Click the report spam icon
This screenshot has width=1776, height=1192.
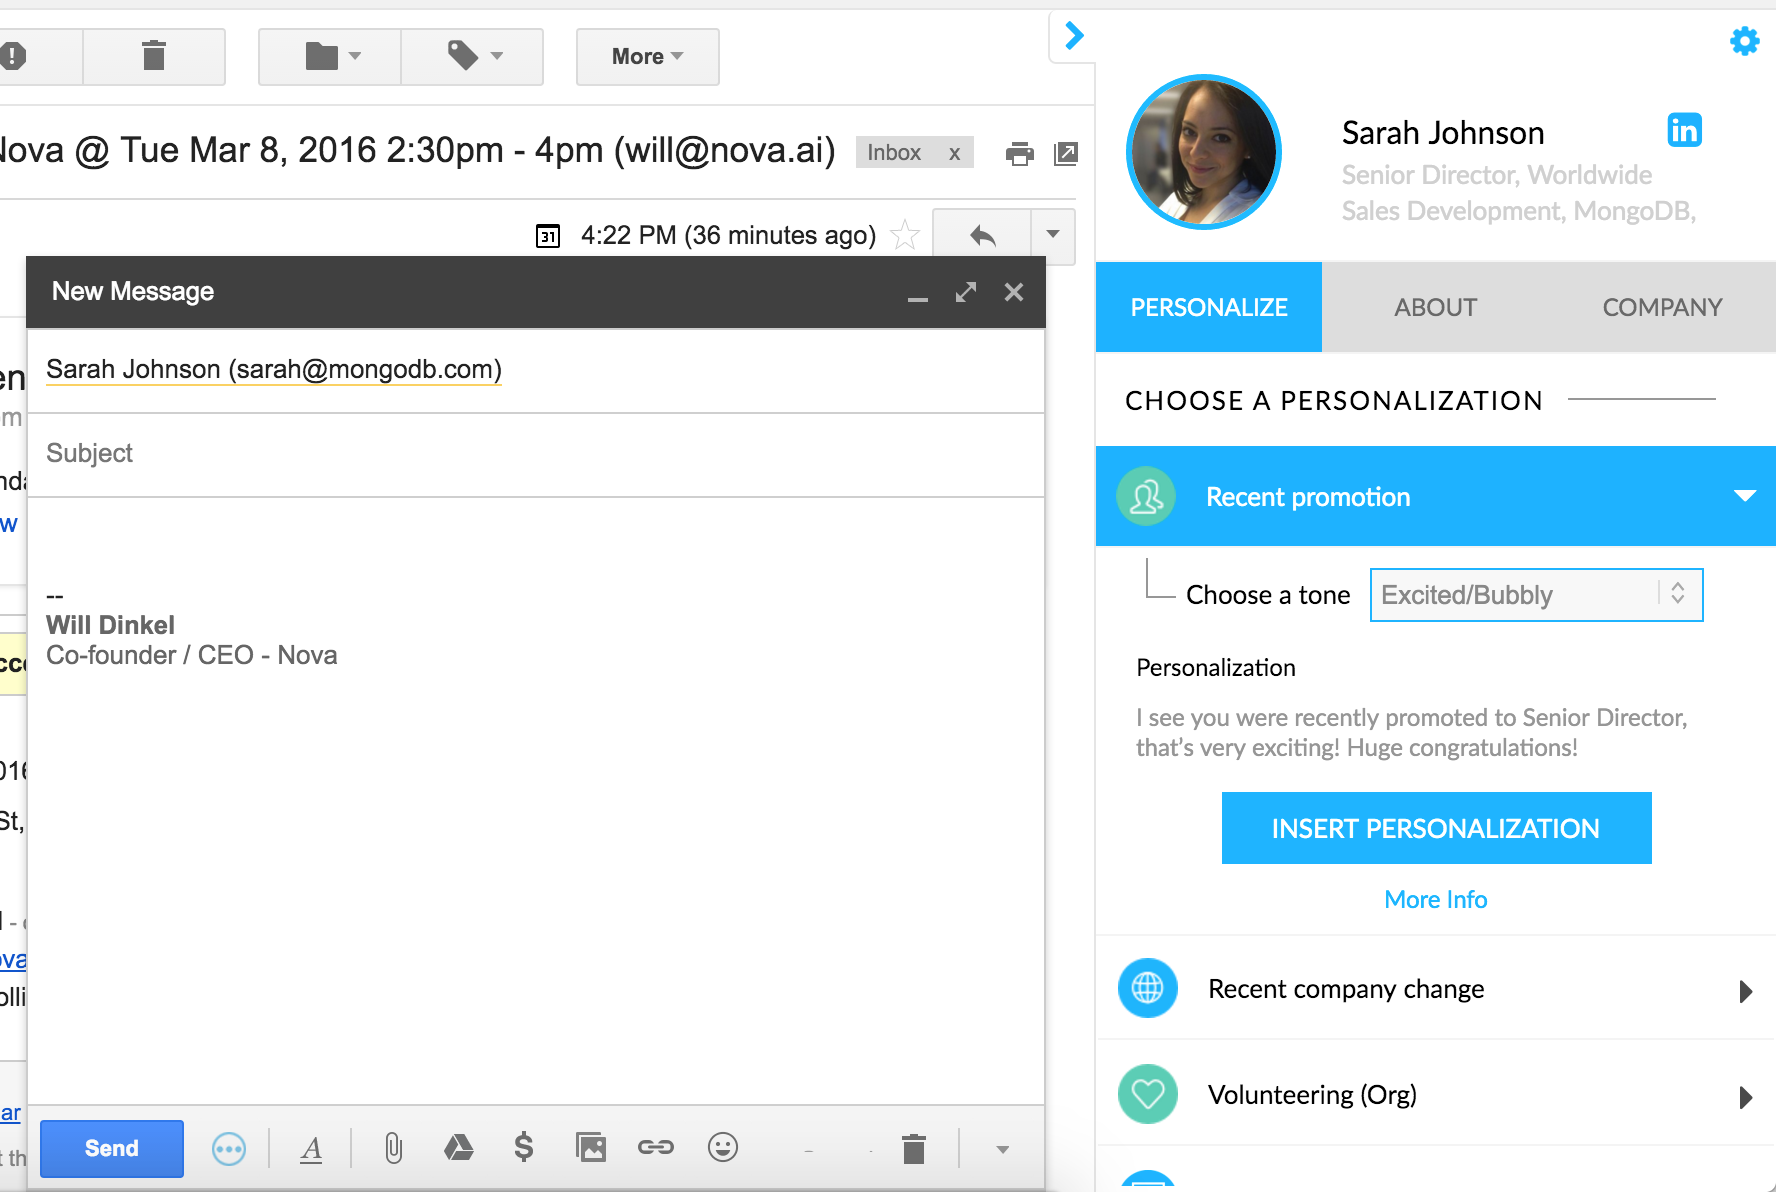(x=13, y=56)
